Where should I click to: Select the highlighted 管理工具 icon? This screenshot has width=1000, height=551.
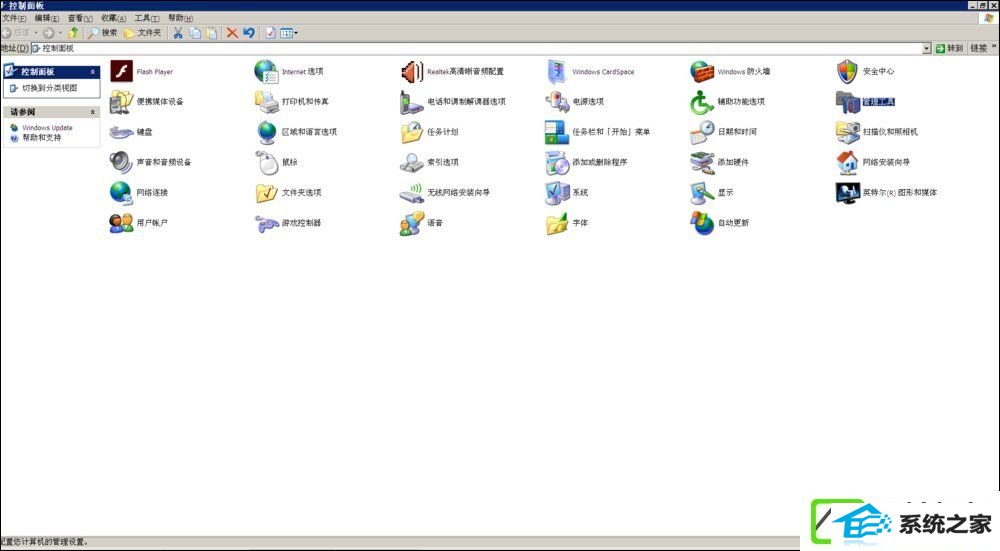coord(848,101)
